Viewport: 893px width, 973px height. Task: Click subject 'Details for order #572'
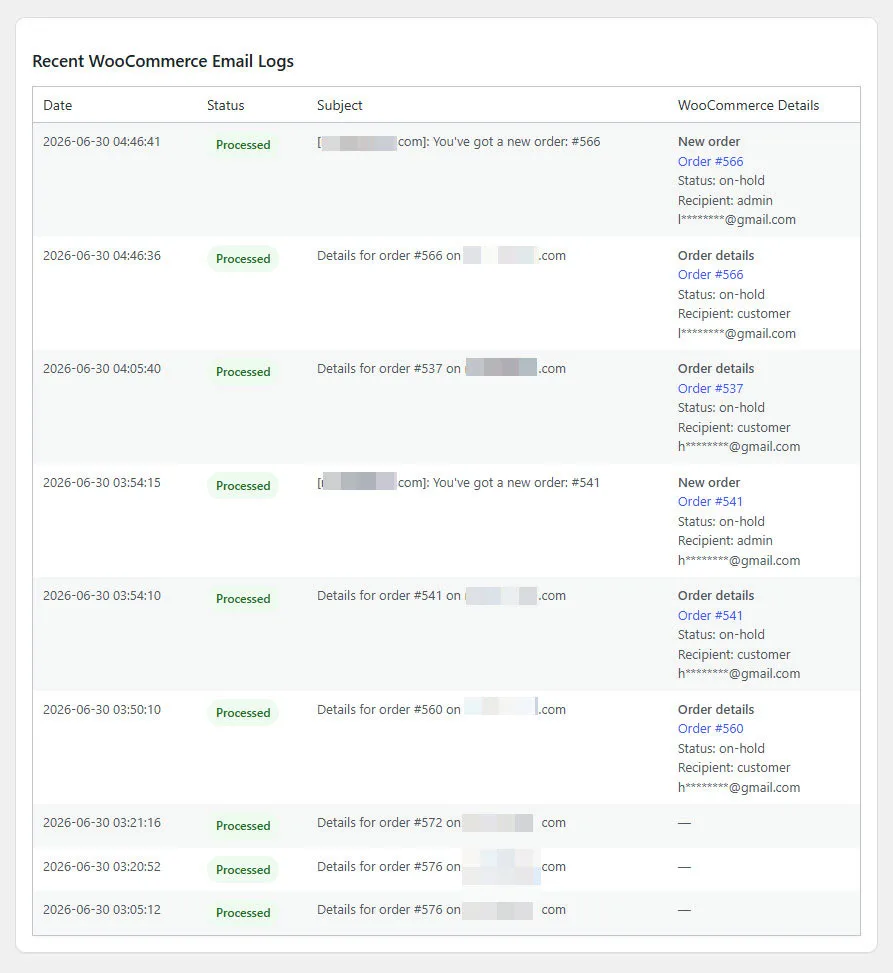click(380, 823)
